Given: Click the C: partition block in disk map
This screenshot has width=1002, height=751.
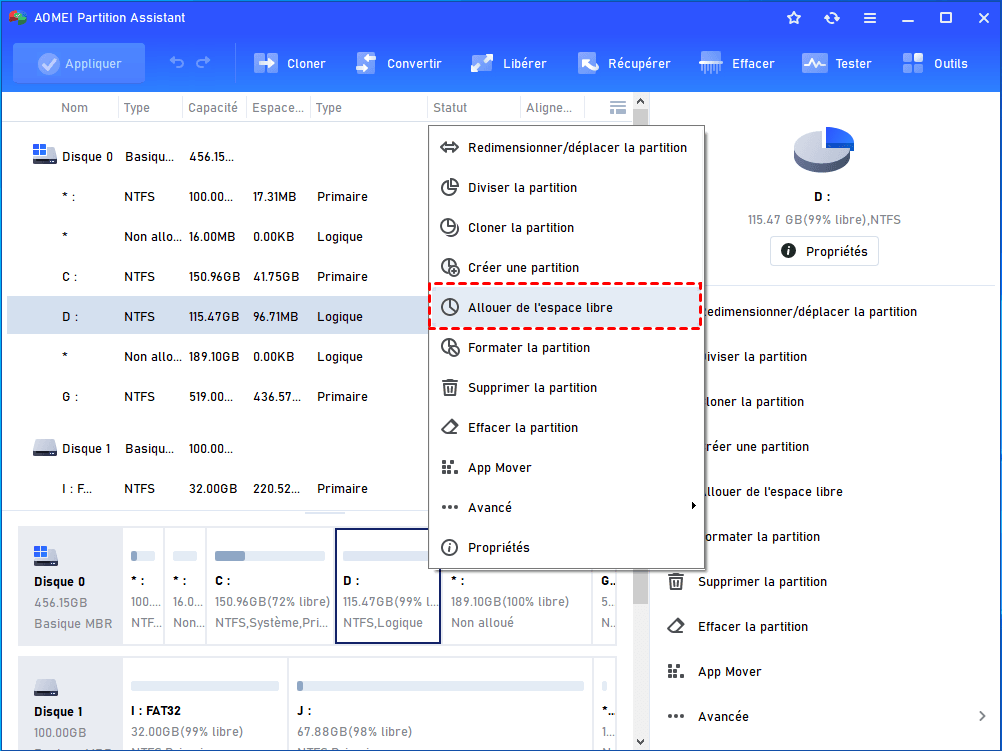Looking at the screenshot, I should click(x=270, y=590).
